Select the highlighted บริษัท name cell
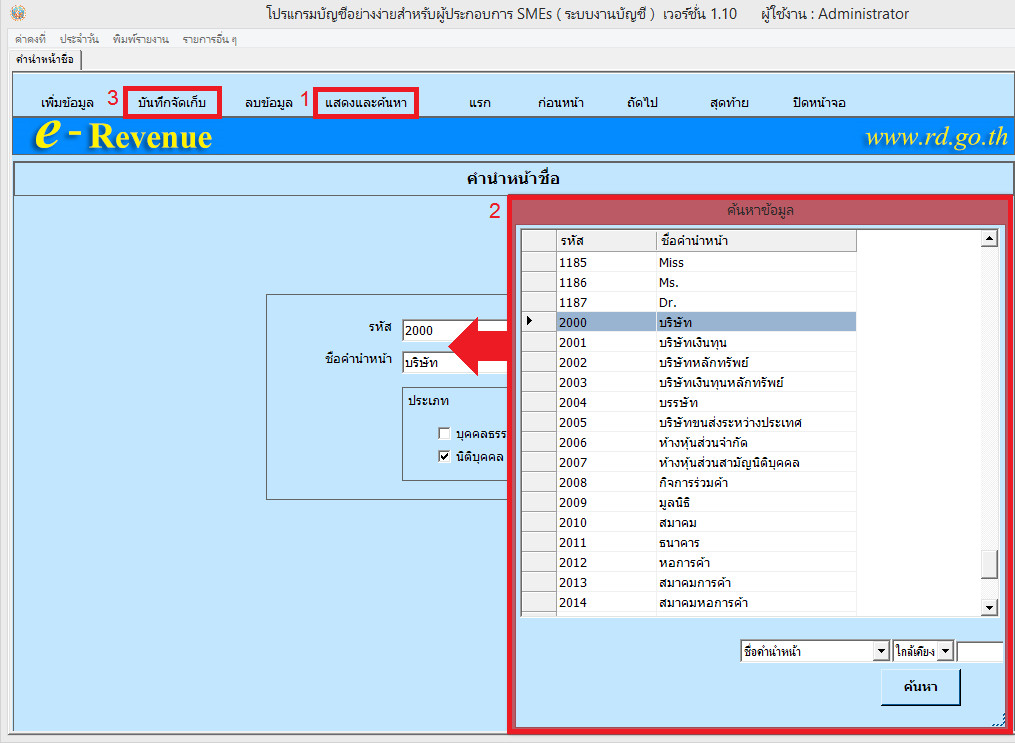 coord(756,322)
